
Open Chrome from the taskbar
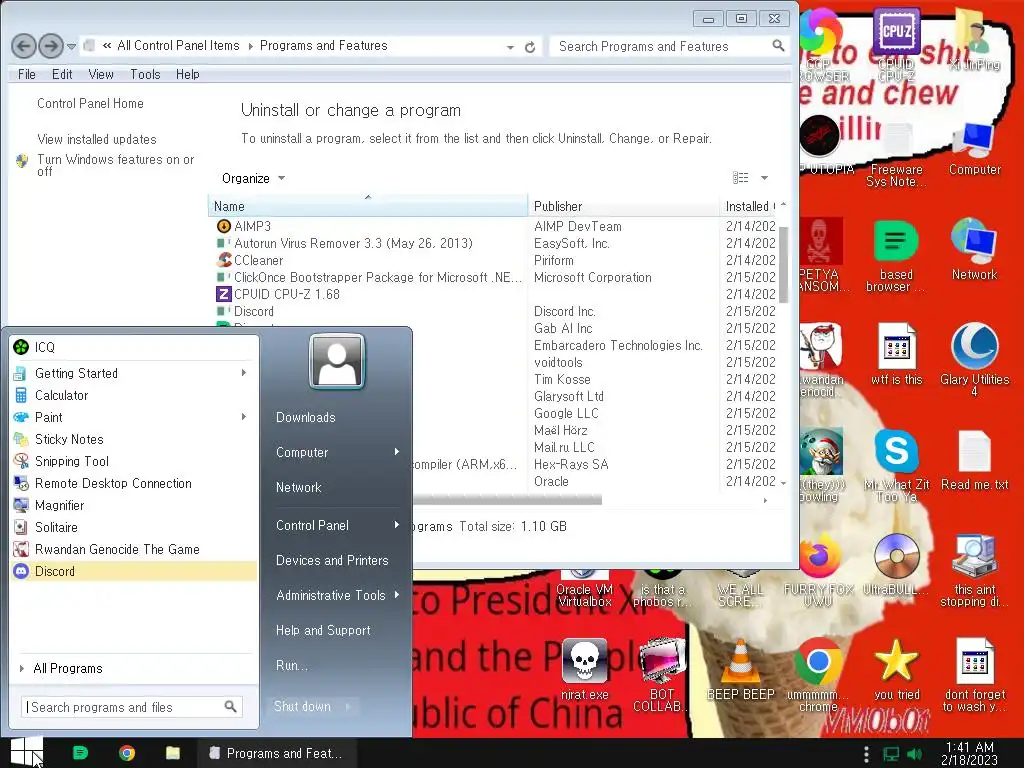(127, 753)
